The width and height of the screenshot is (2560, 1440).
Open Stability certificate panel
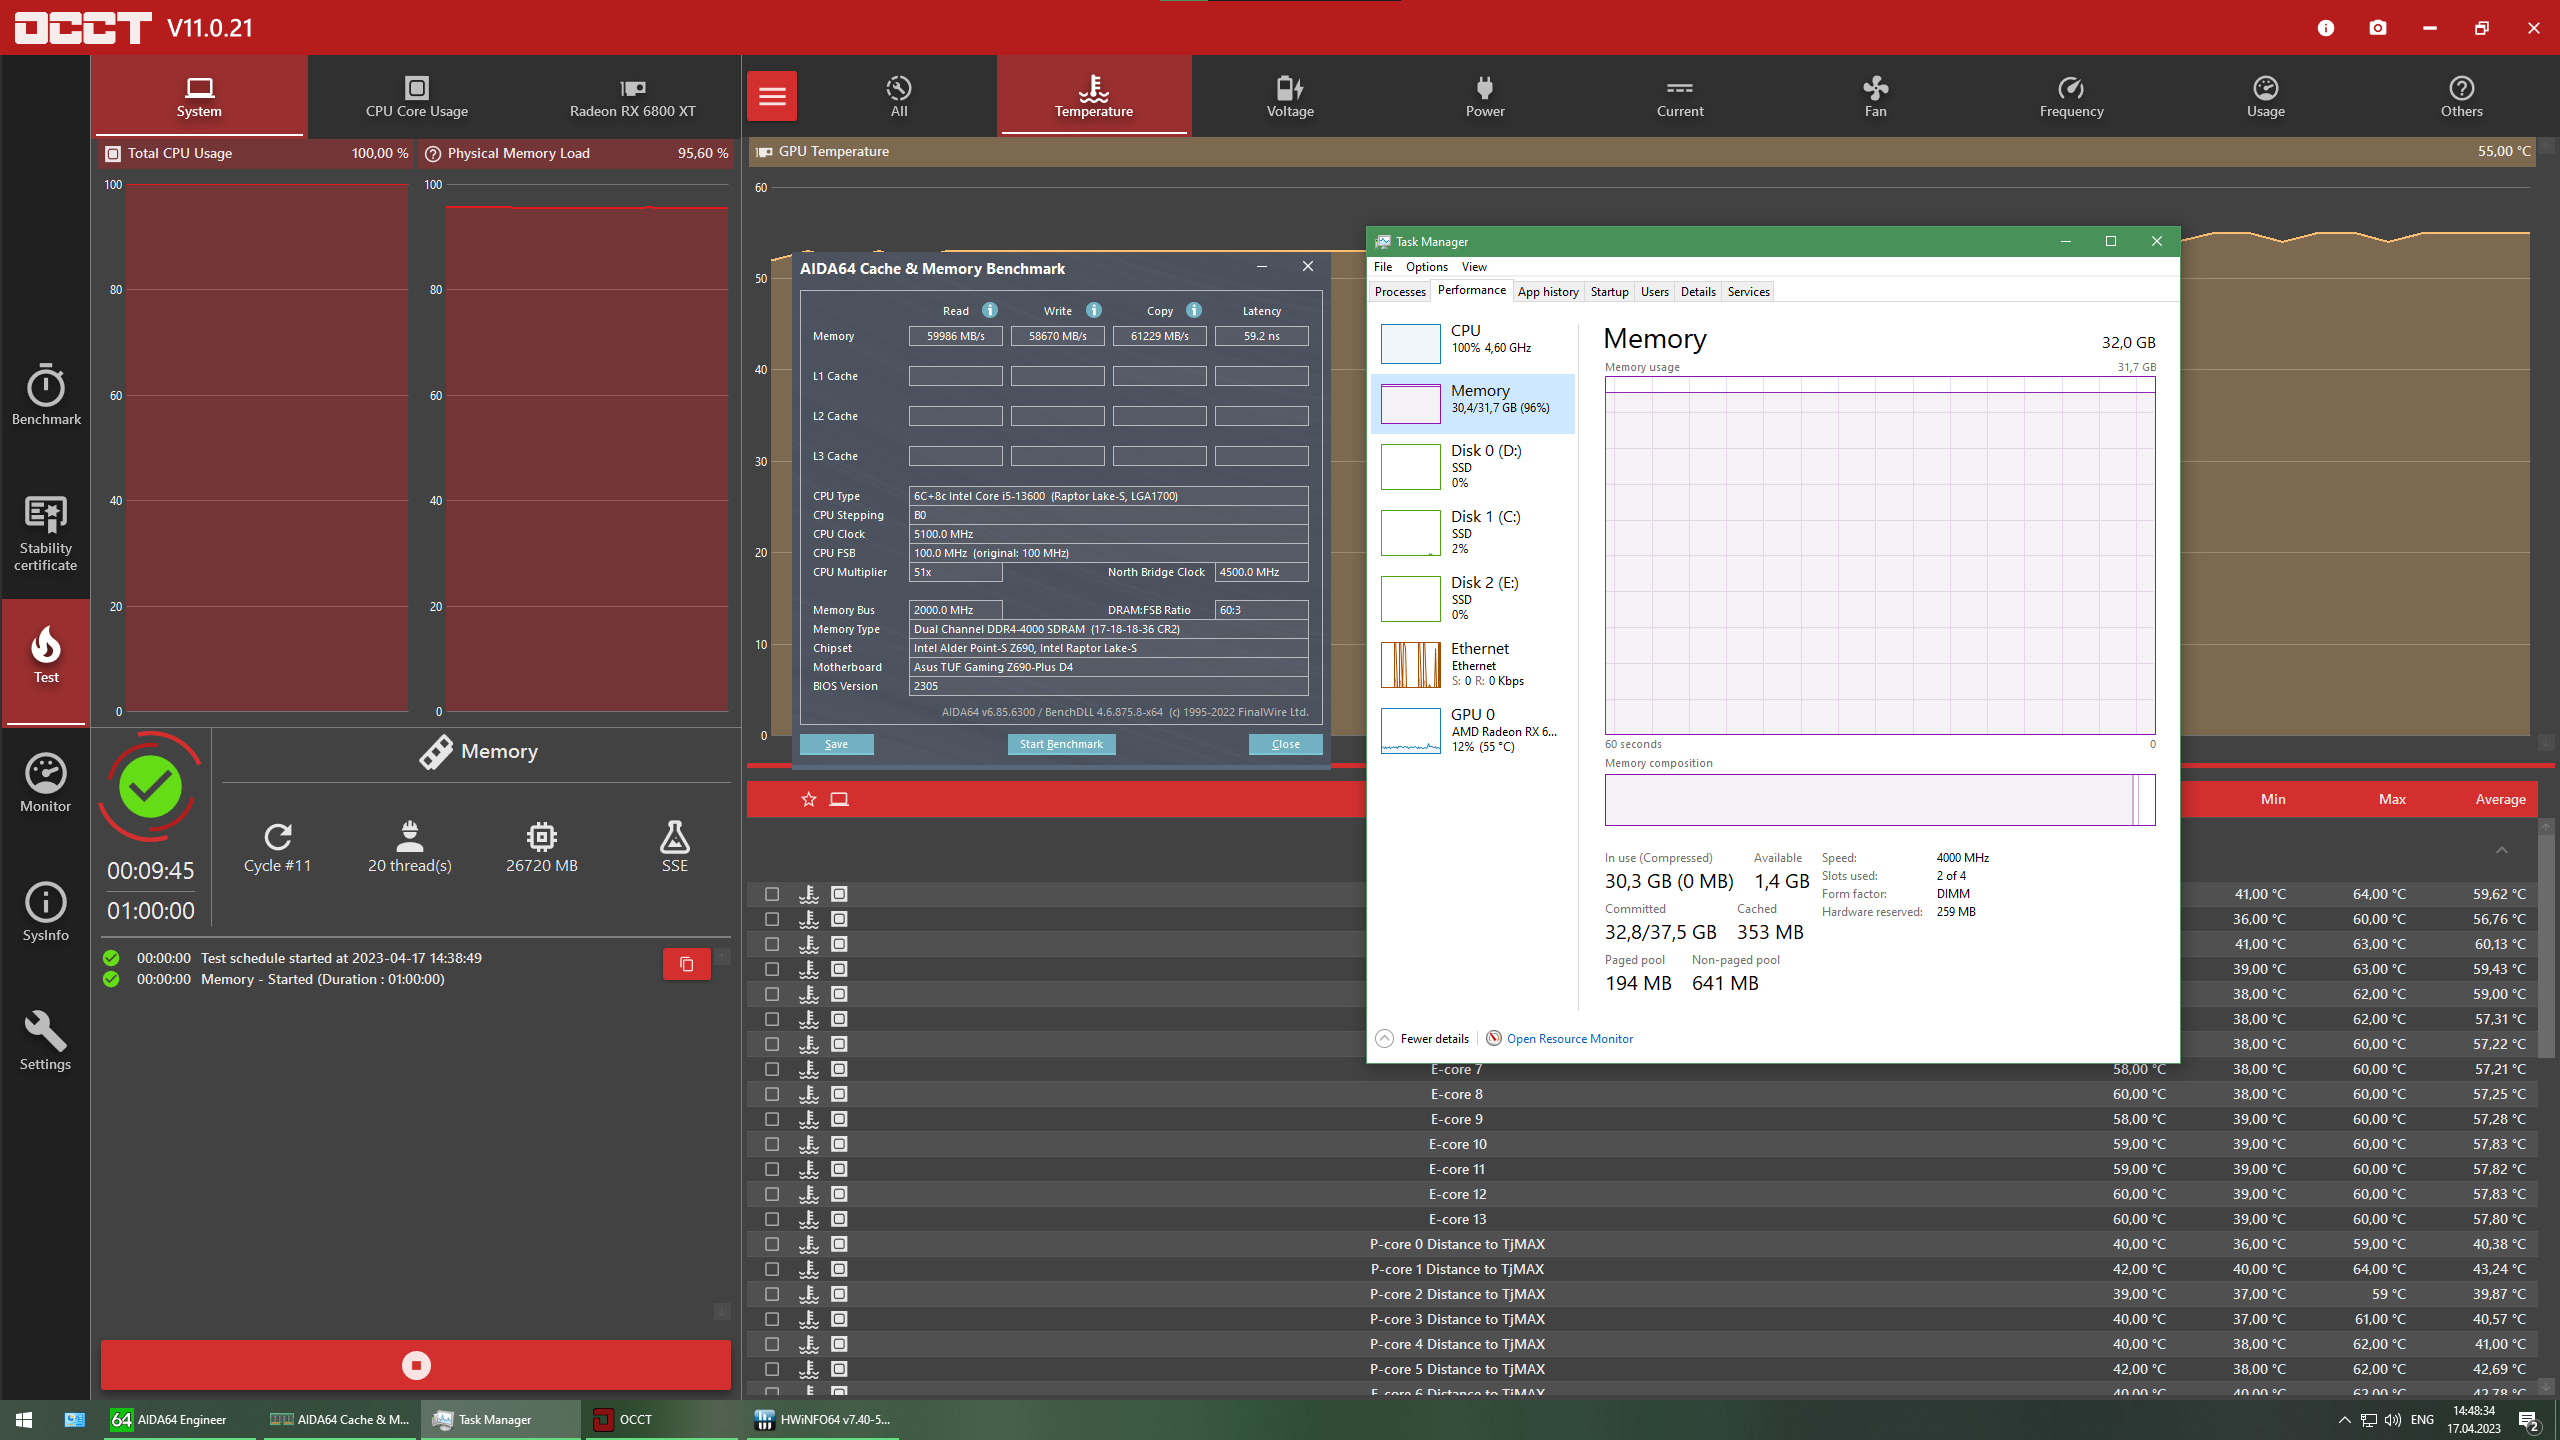46,533
